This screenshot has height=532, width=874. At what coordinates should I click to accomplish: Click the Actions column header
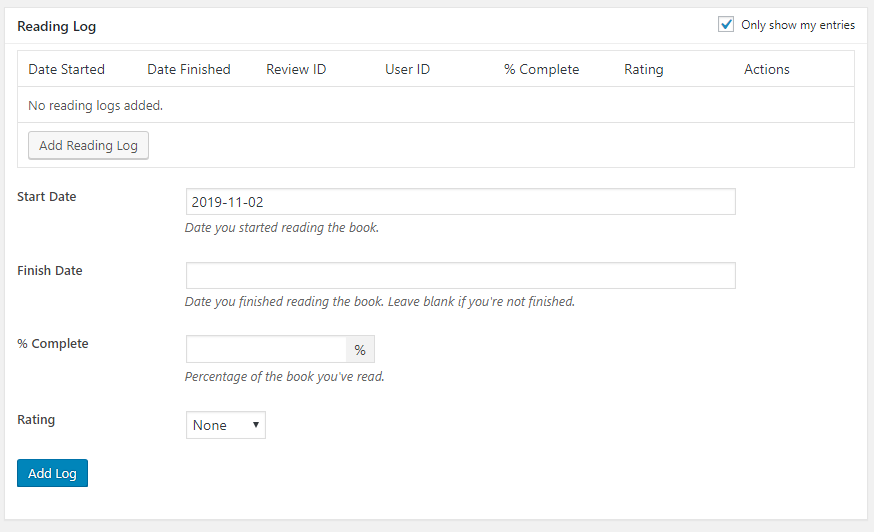[x=766, y=69]
